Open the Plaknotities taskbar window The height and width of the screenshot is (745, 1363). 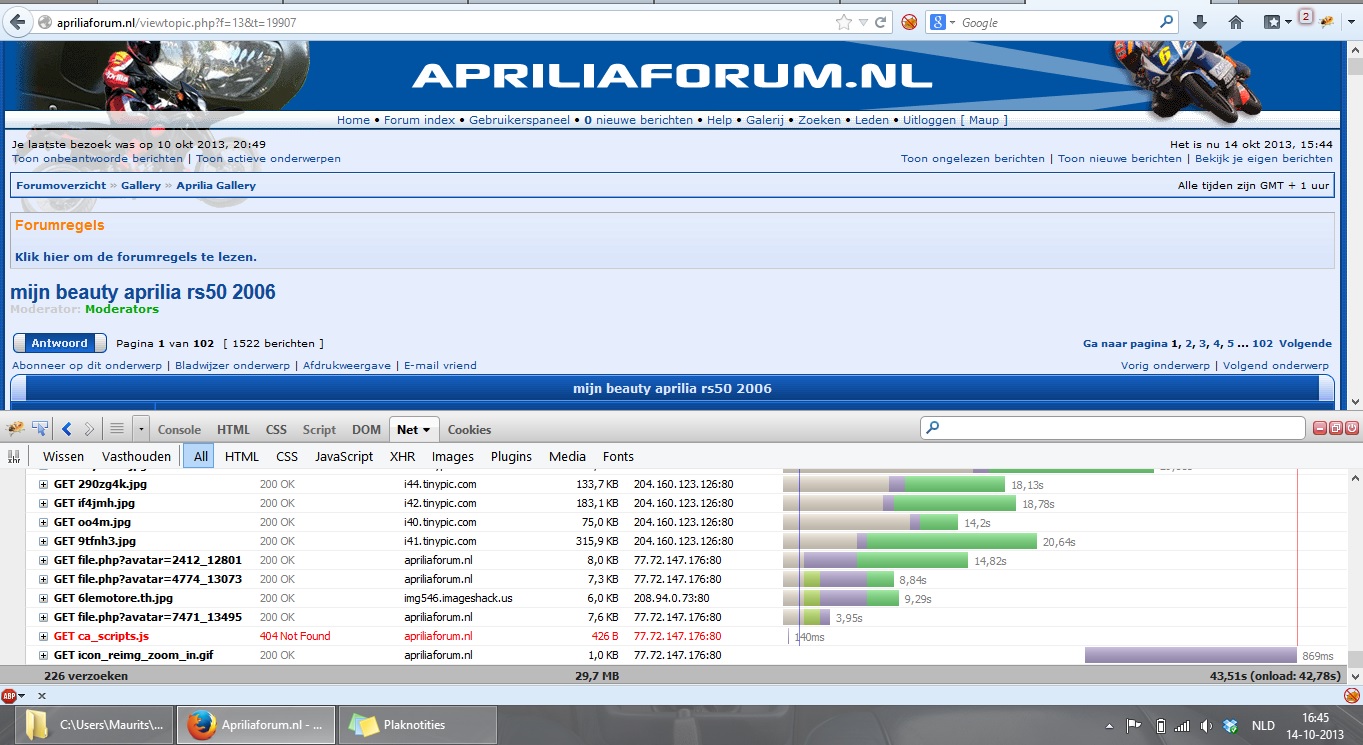pos(418,724)
